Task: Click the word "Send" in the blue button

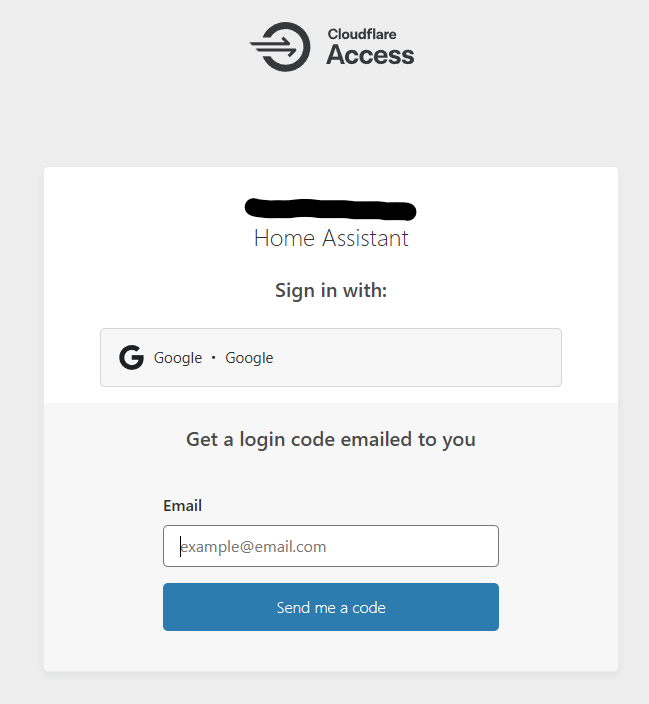Action: (293, 607)
